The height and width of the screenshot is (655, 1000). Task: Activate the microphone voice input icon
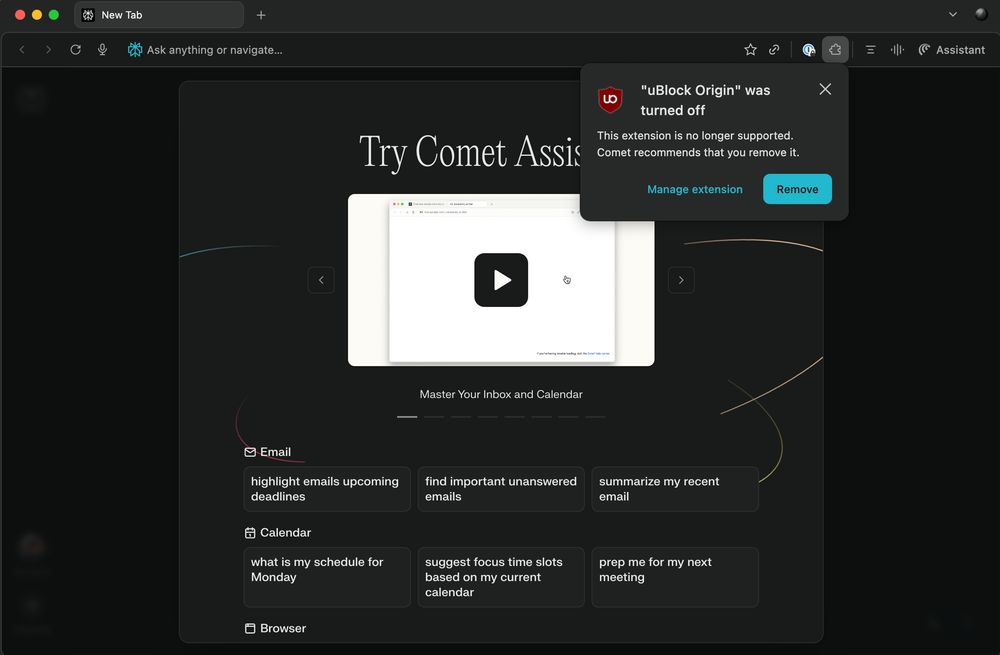coord(102,50)
